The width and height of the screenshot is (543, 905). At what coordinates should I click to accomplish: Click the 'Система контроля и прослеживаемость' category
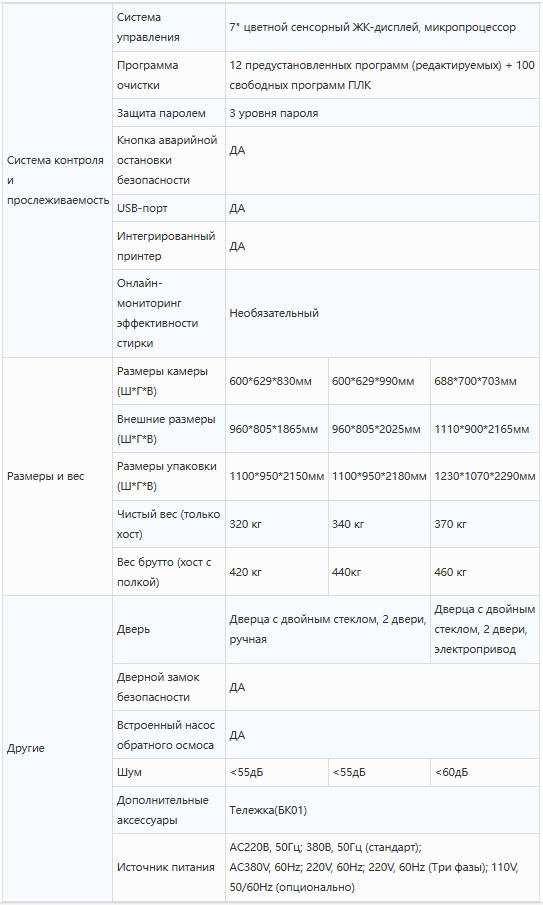pyautogui.click(x=58, y=180)
